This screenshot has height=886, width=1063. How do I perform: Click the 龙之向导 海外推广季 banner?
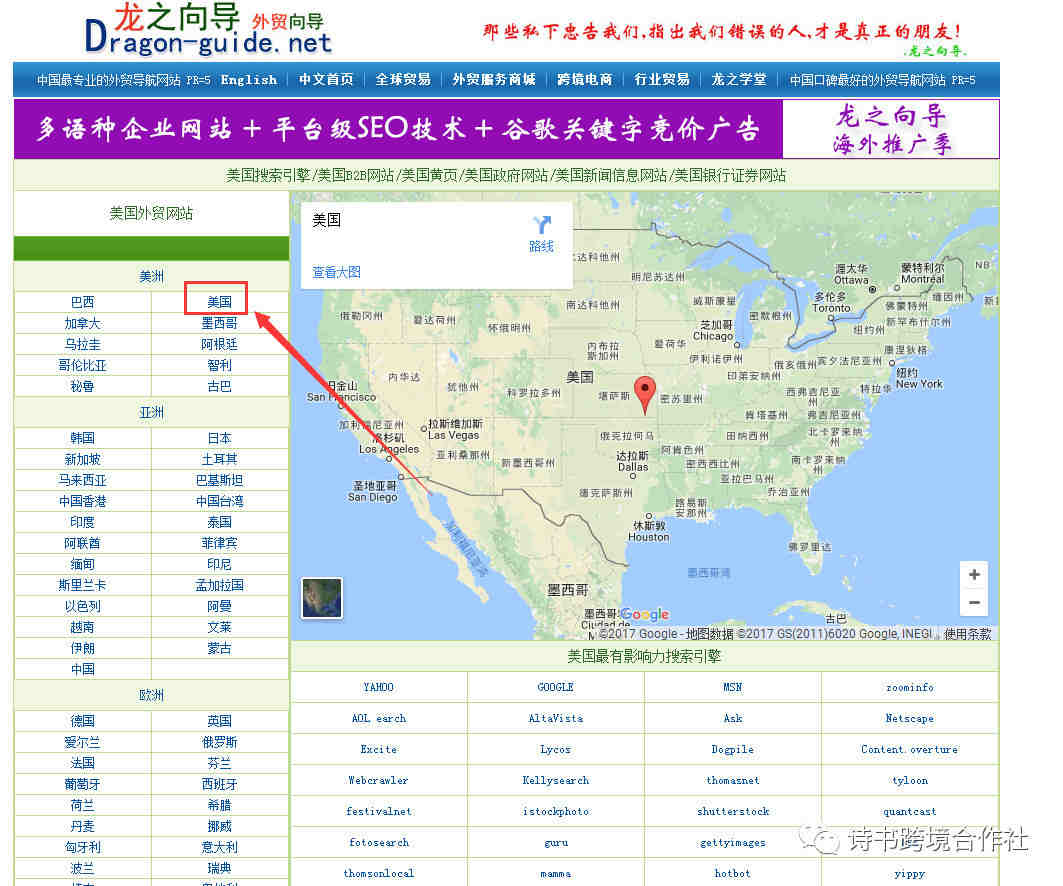[x=891, y=129]
